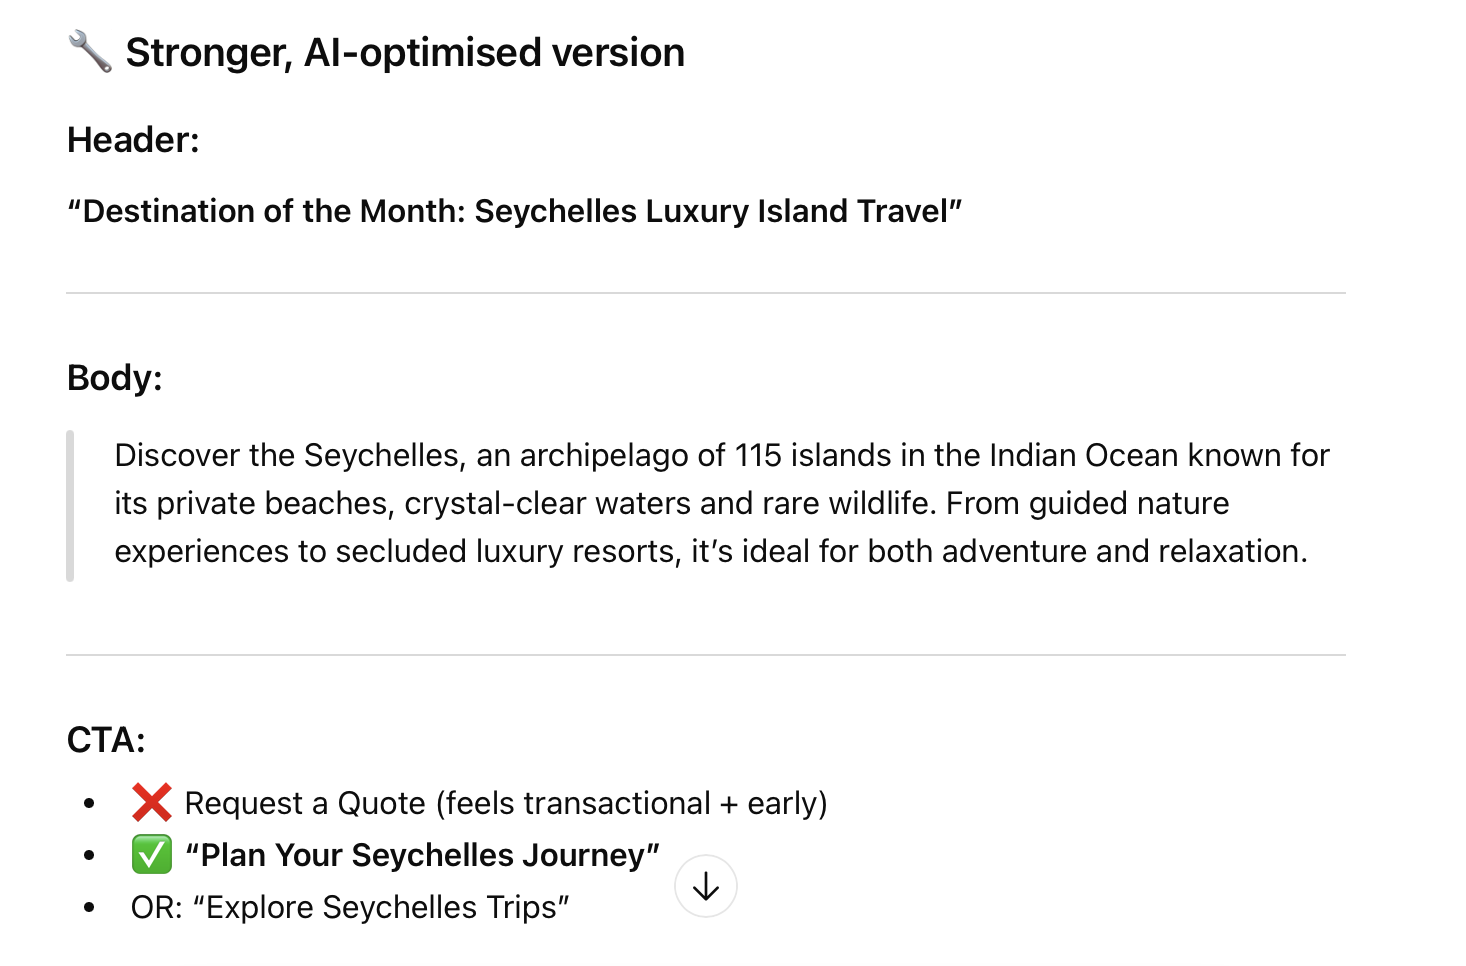
Task: Click the "Discover the Seychelles" first body line
Action: point(721,455)
